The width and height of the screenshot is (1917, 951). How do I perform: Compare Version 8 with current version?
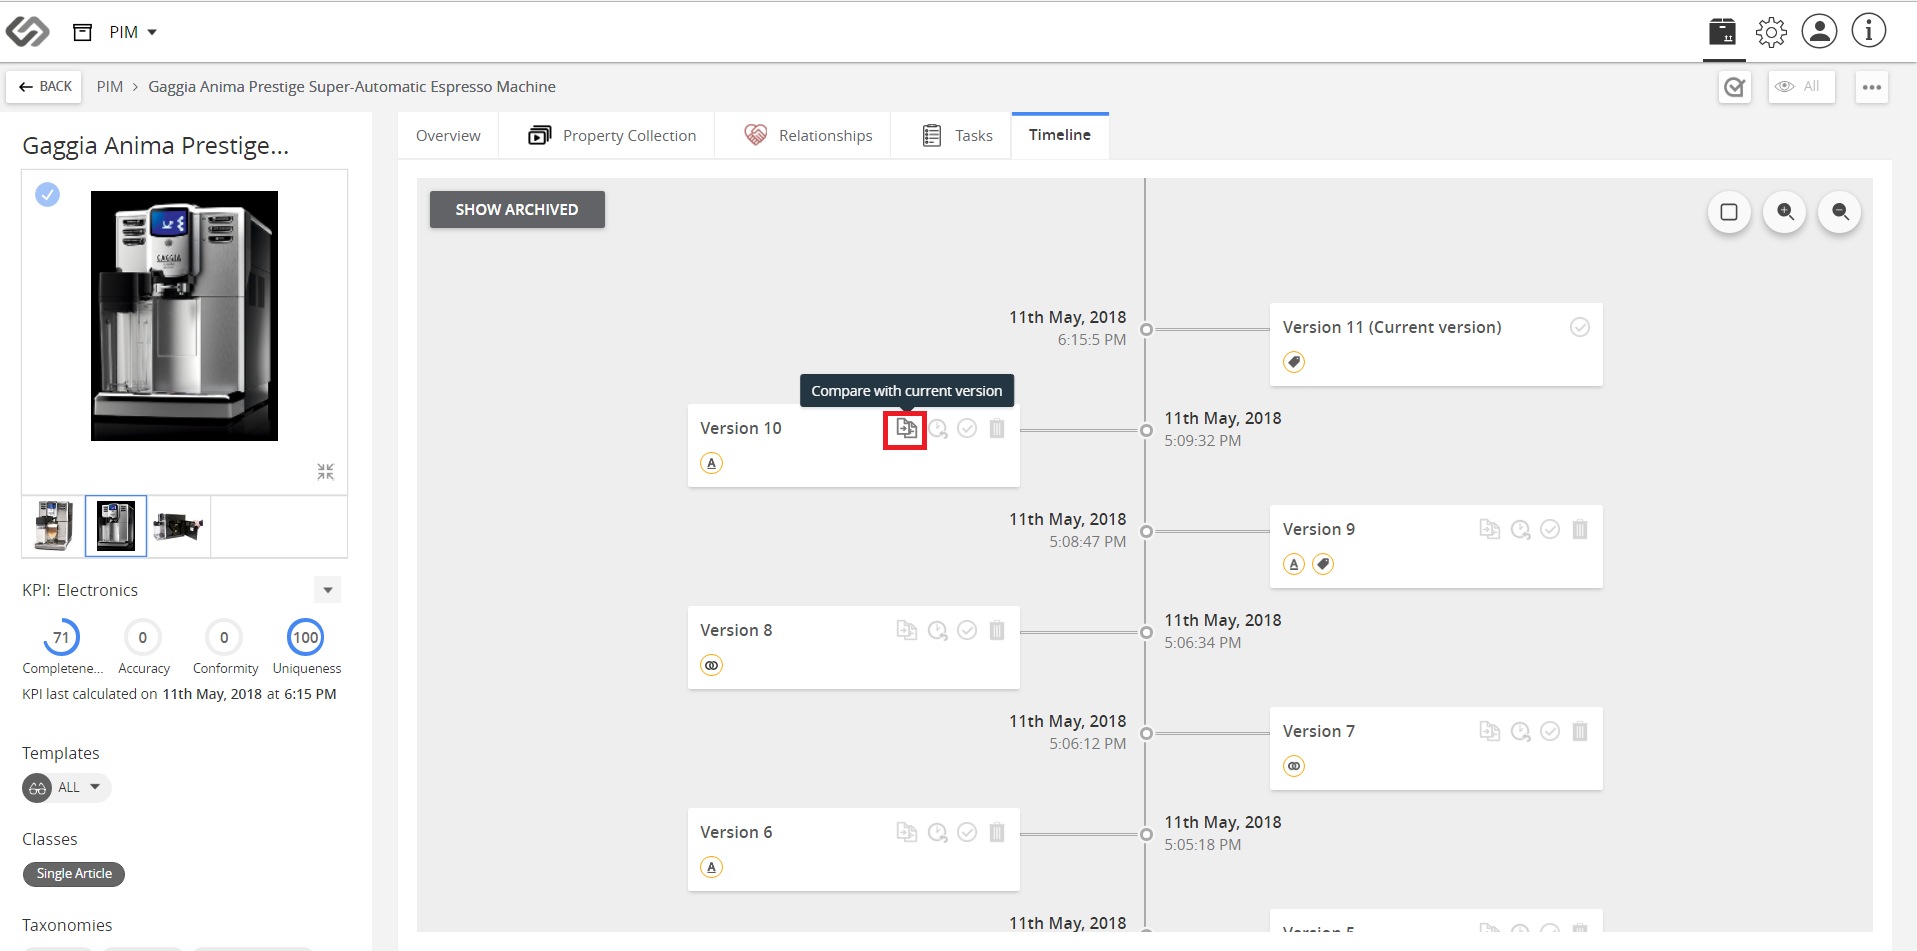coord(906,630)
